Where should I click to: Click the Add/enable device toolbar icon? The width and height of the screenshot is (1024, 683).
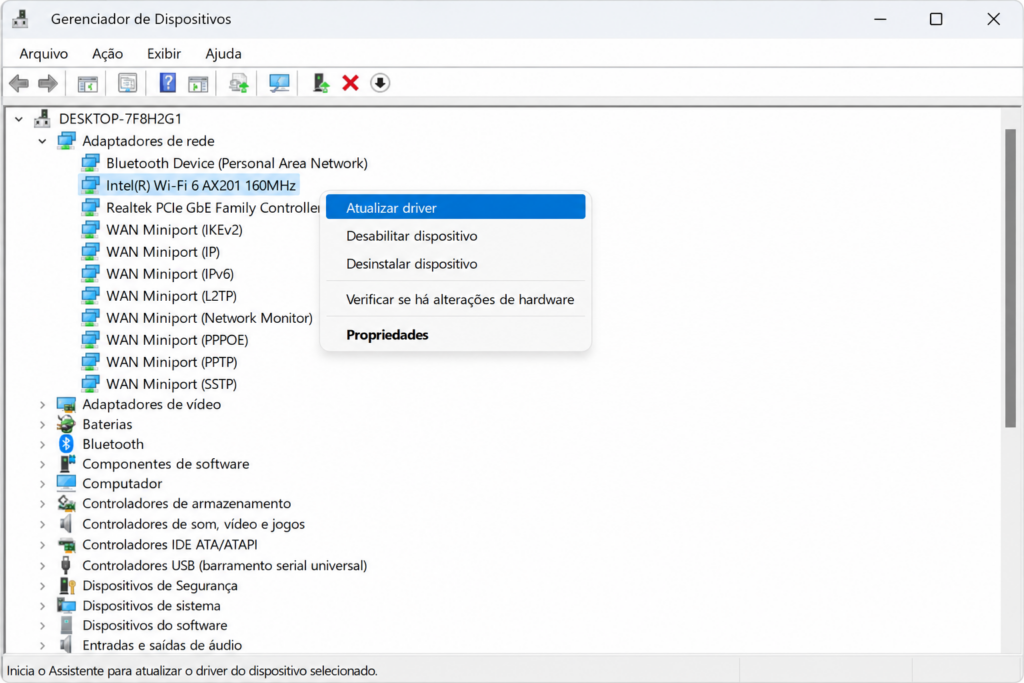[321, 83]
